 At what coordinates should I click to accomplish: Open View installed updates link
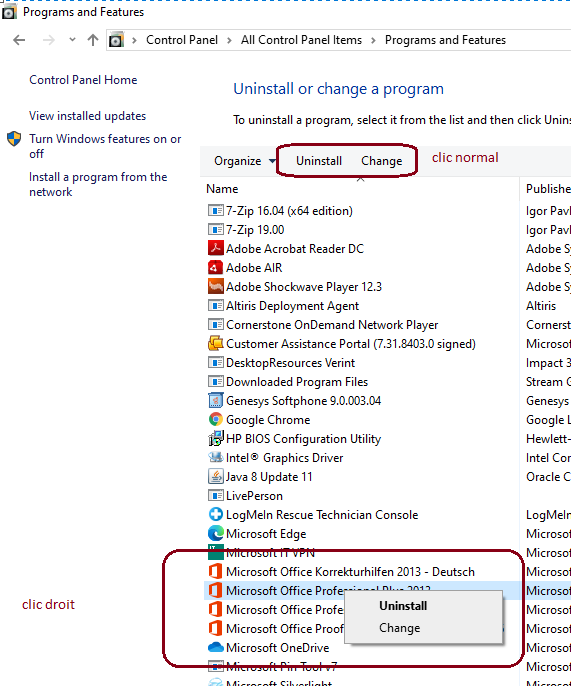click(x=88, y=116)
